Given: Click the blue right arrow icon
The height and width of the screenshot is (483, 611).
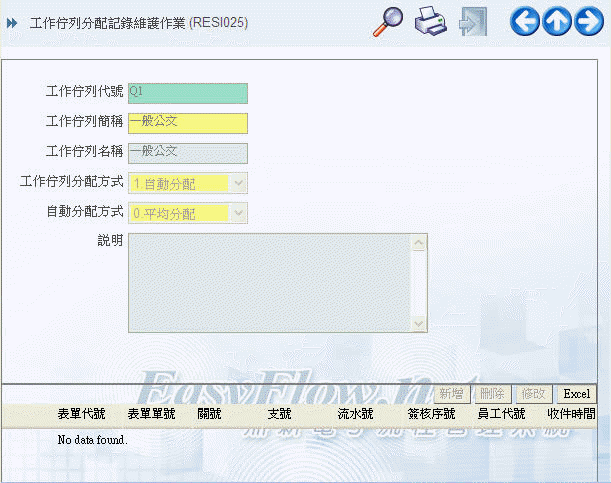Looking at the screenshot, I should tap(589, 21).
